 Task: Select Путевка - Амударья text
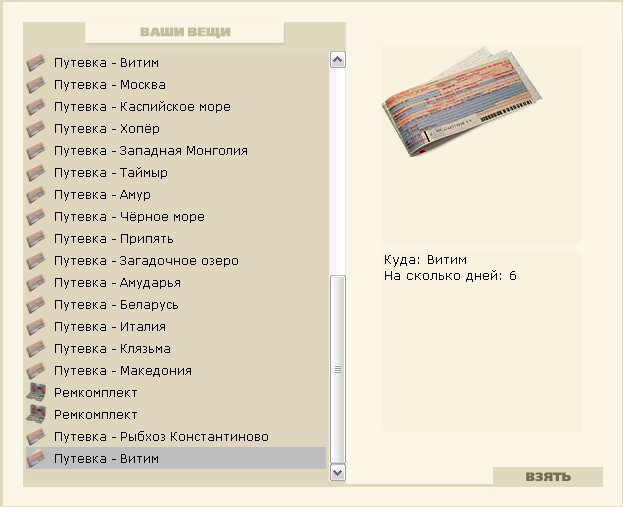coord(118,283)
